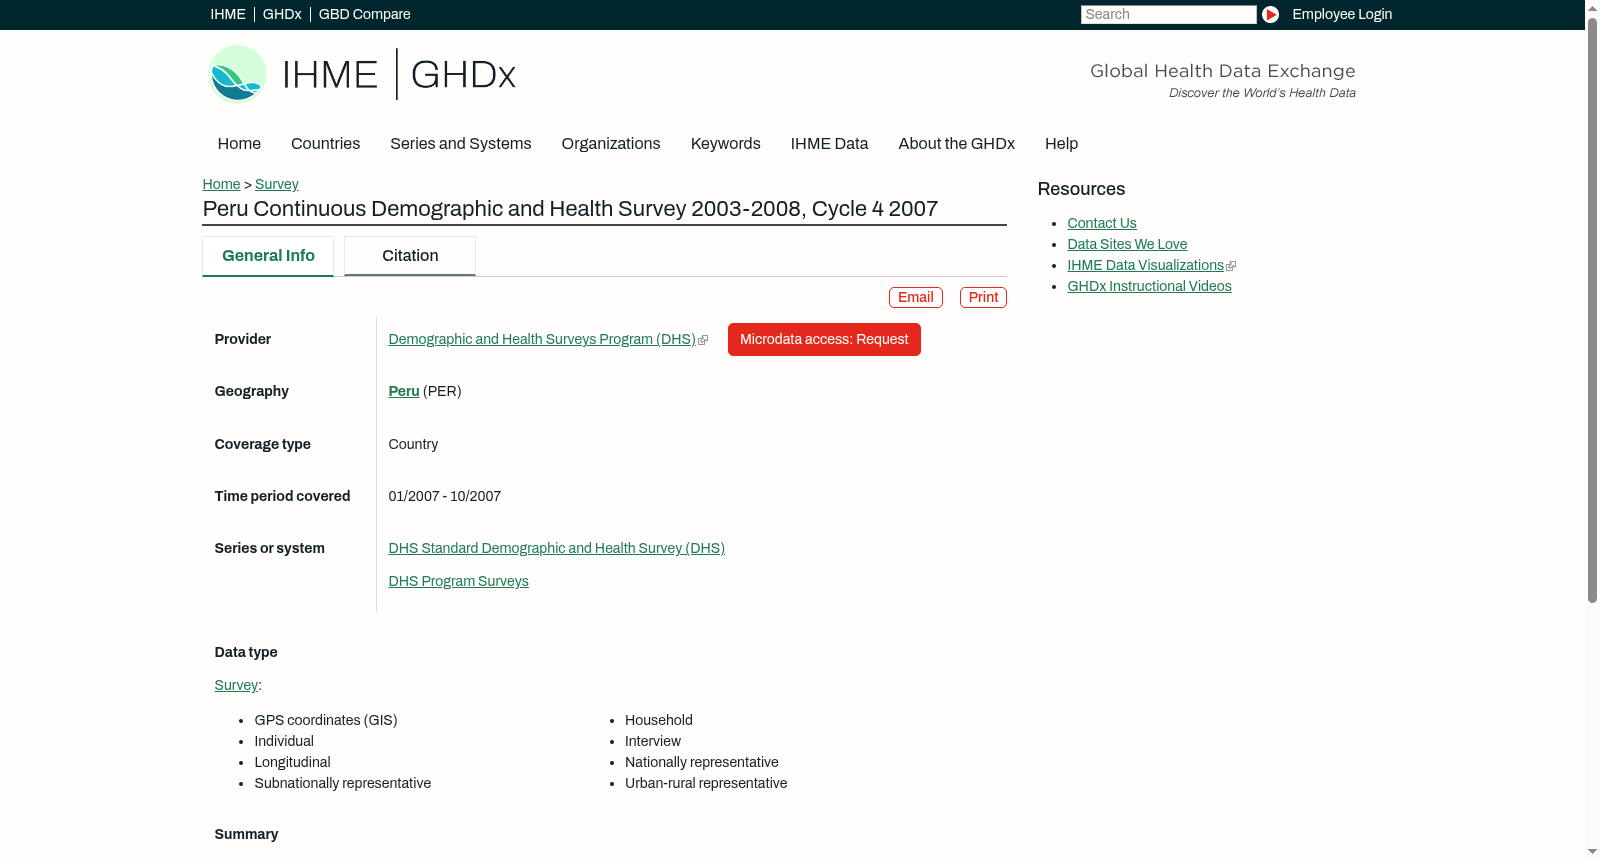Image resolution: width=1600 pixels, height=861 pixels.
Task: Open the Countries menu
Action: click(325, 143)
